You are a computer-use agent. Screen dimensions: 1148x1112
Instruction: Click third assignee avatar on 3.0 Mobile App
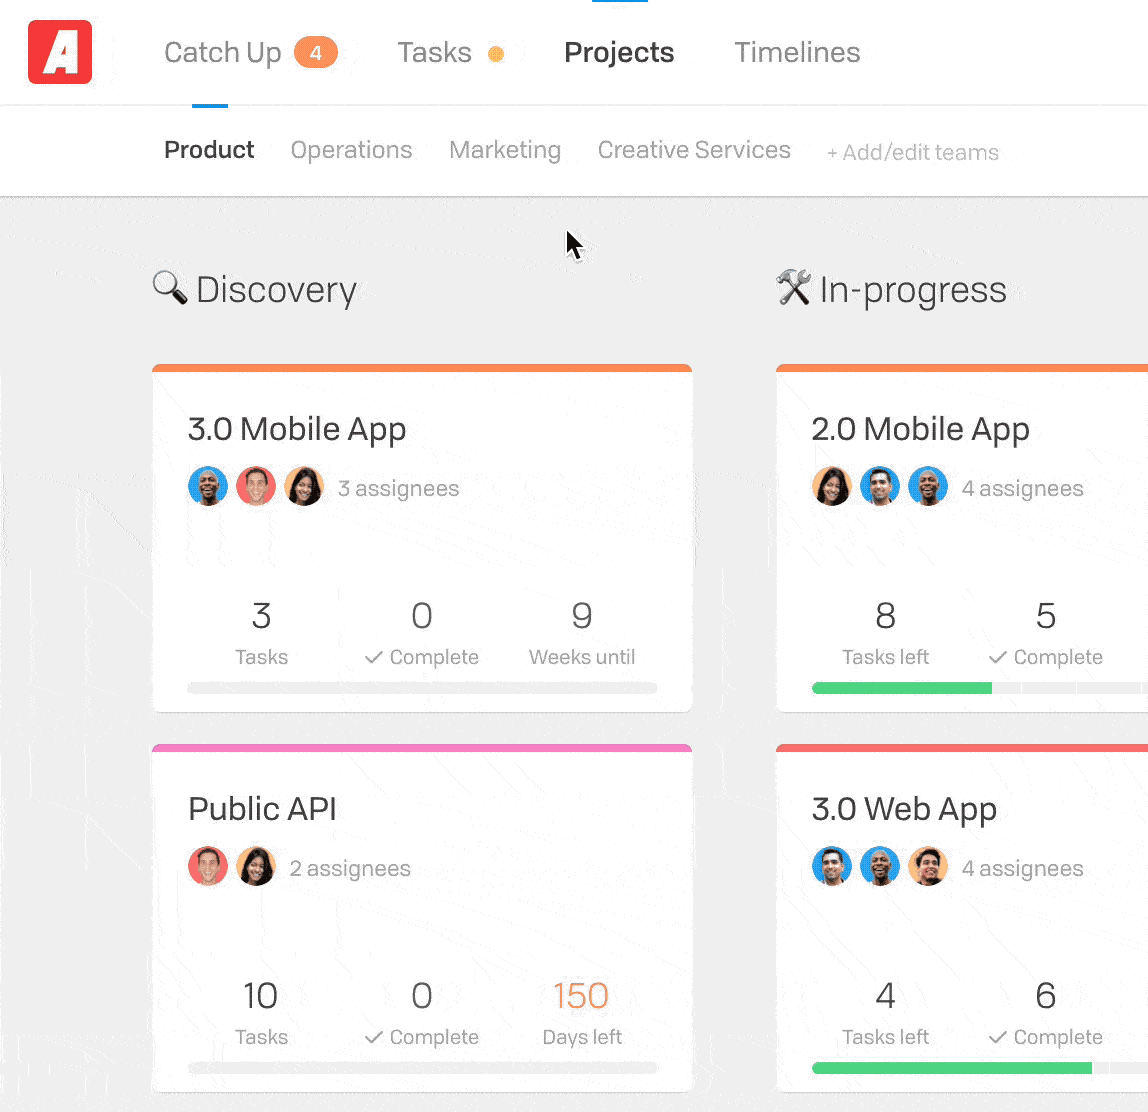tap(304, 486)
